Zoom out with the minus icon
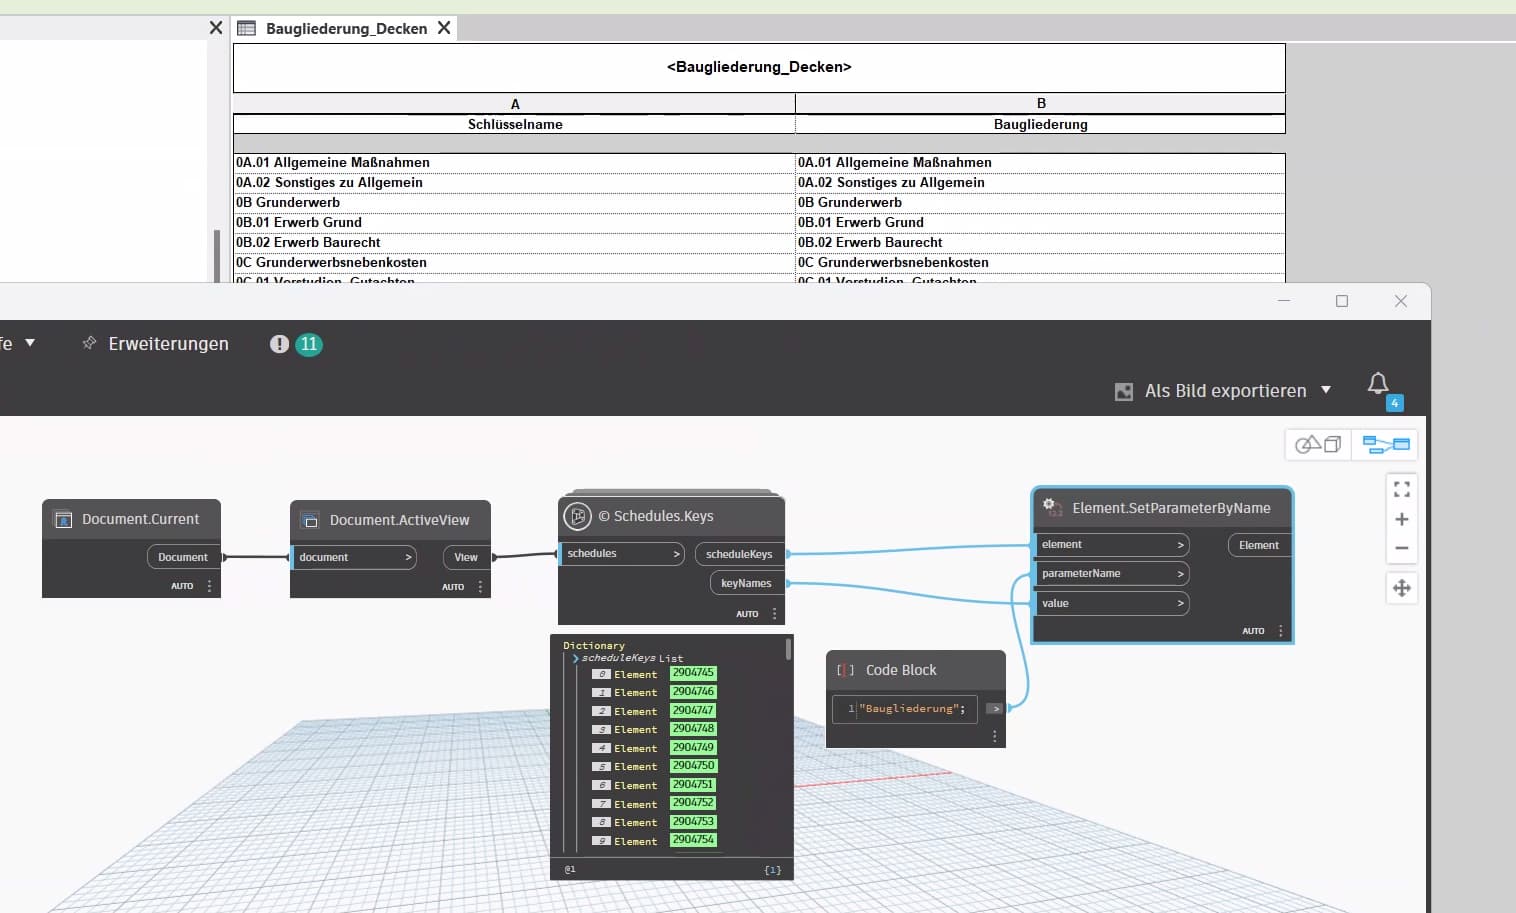 click(1402, 548)
